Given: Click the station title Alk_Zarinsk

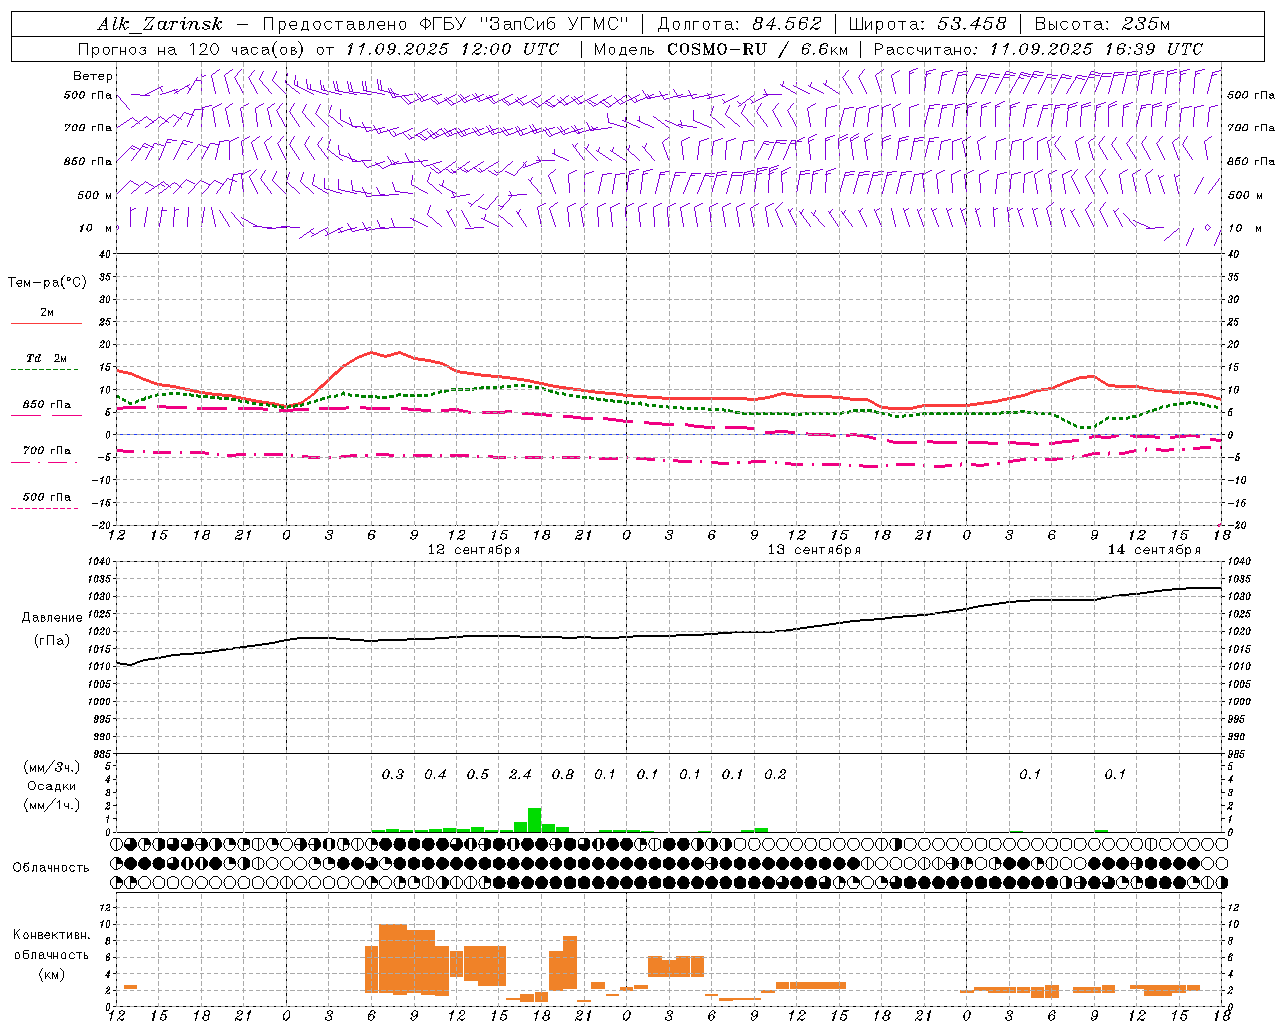Looking at the screenshot, I should (x=160, y=24).
